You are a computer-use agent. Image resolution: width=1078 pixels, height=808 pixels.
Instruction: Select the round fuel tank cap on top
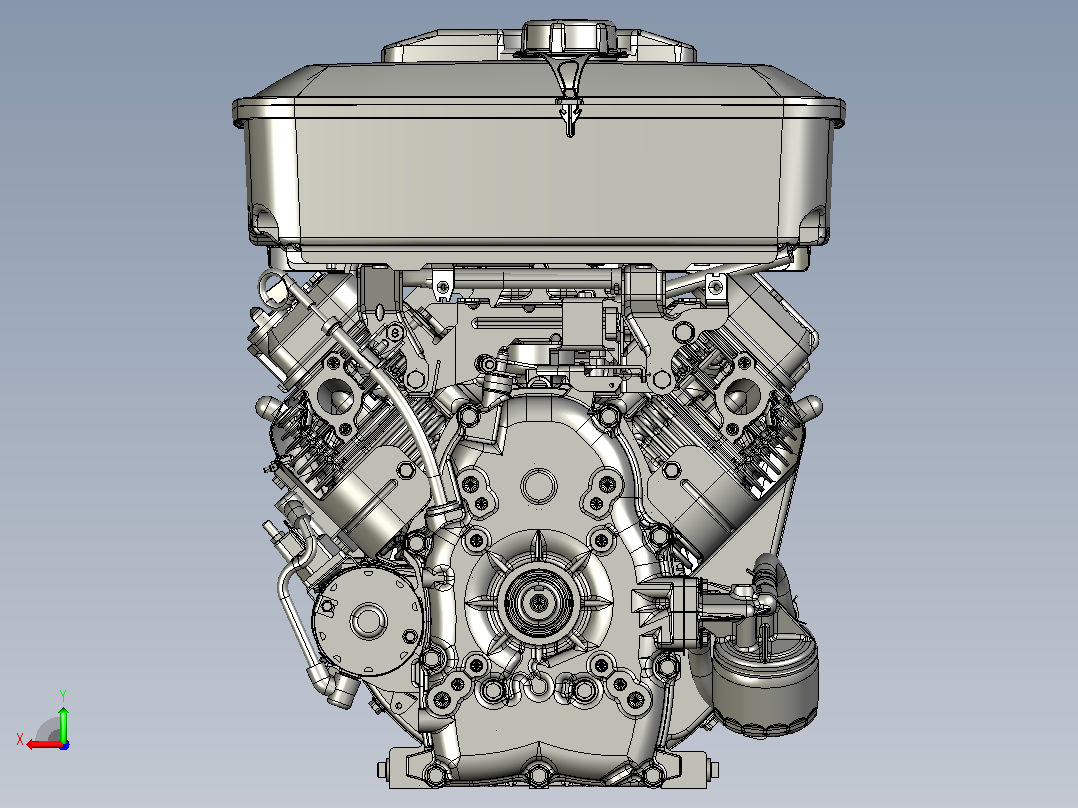568,36
